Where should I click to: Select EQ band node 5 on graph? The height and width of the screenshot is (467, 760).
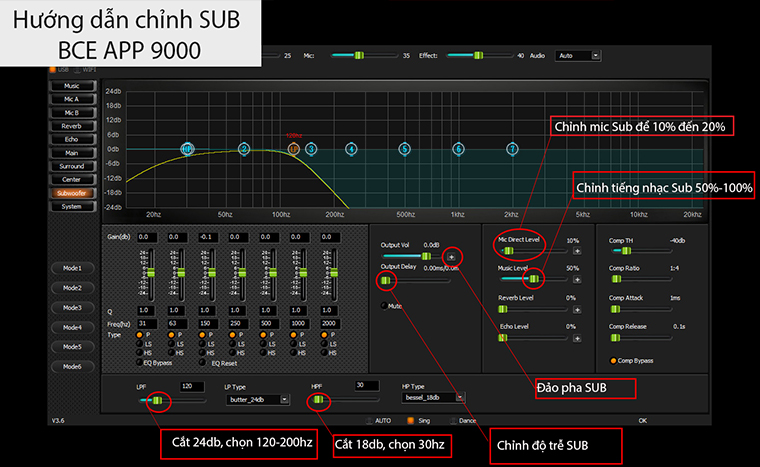tap(404, 149)
